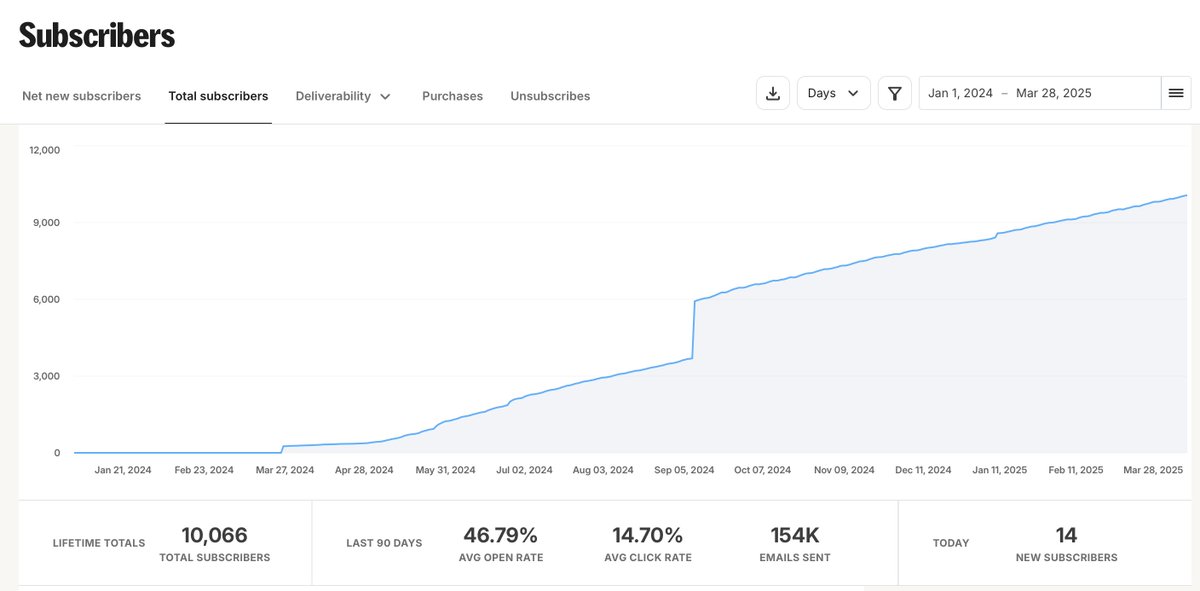Click the New Subscribers caption

[1067, 558]
